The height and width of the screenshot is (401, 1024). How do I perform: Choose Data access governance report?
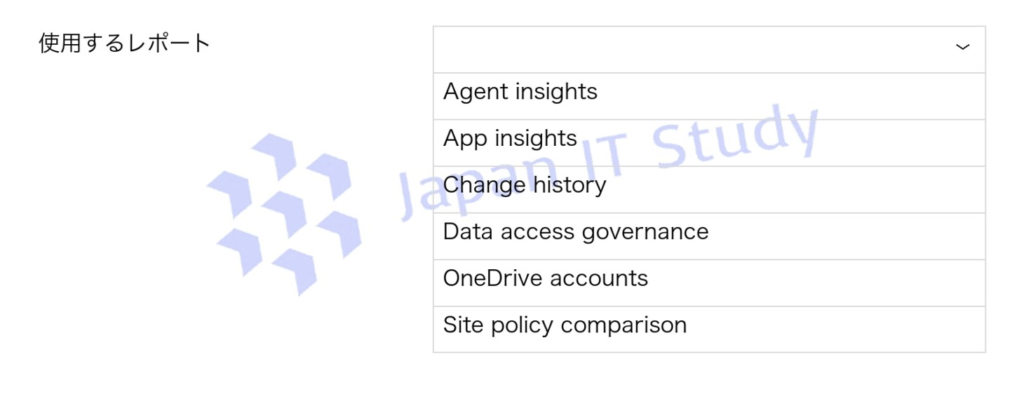575,232
